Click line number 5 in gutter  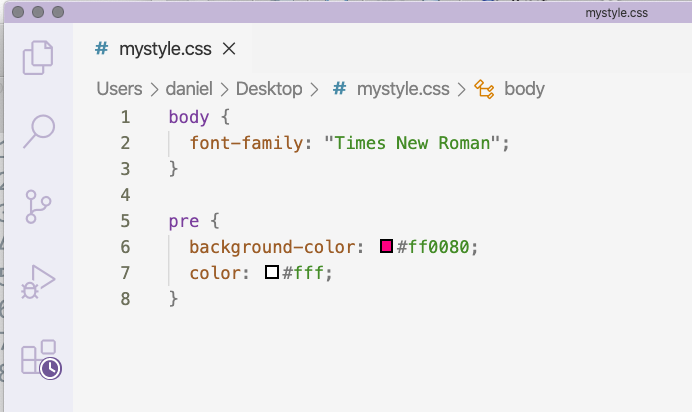[125, 221]
